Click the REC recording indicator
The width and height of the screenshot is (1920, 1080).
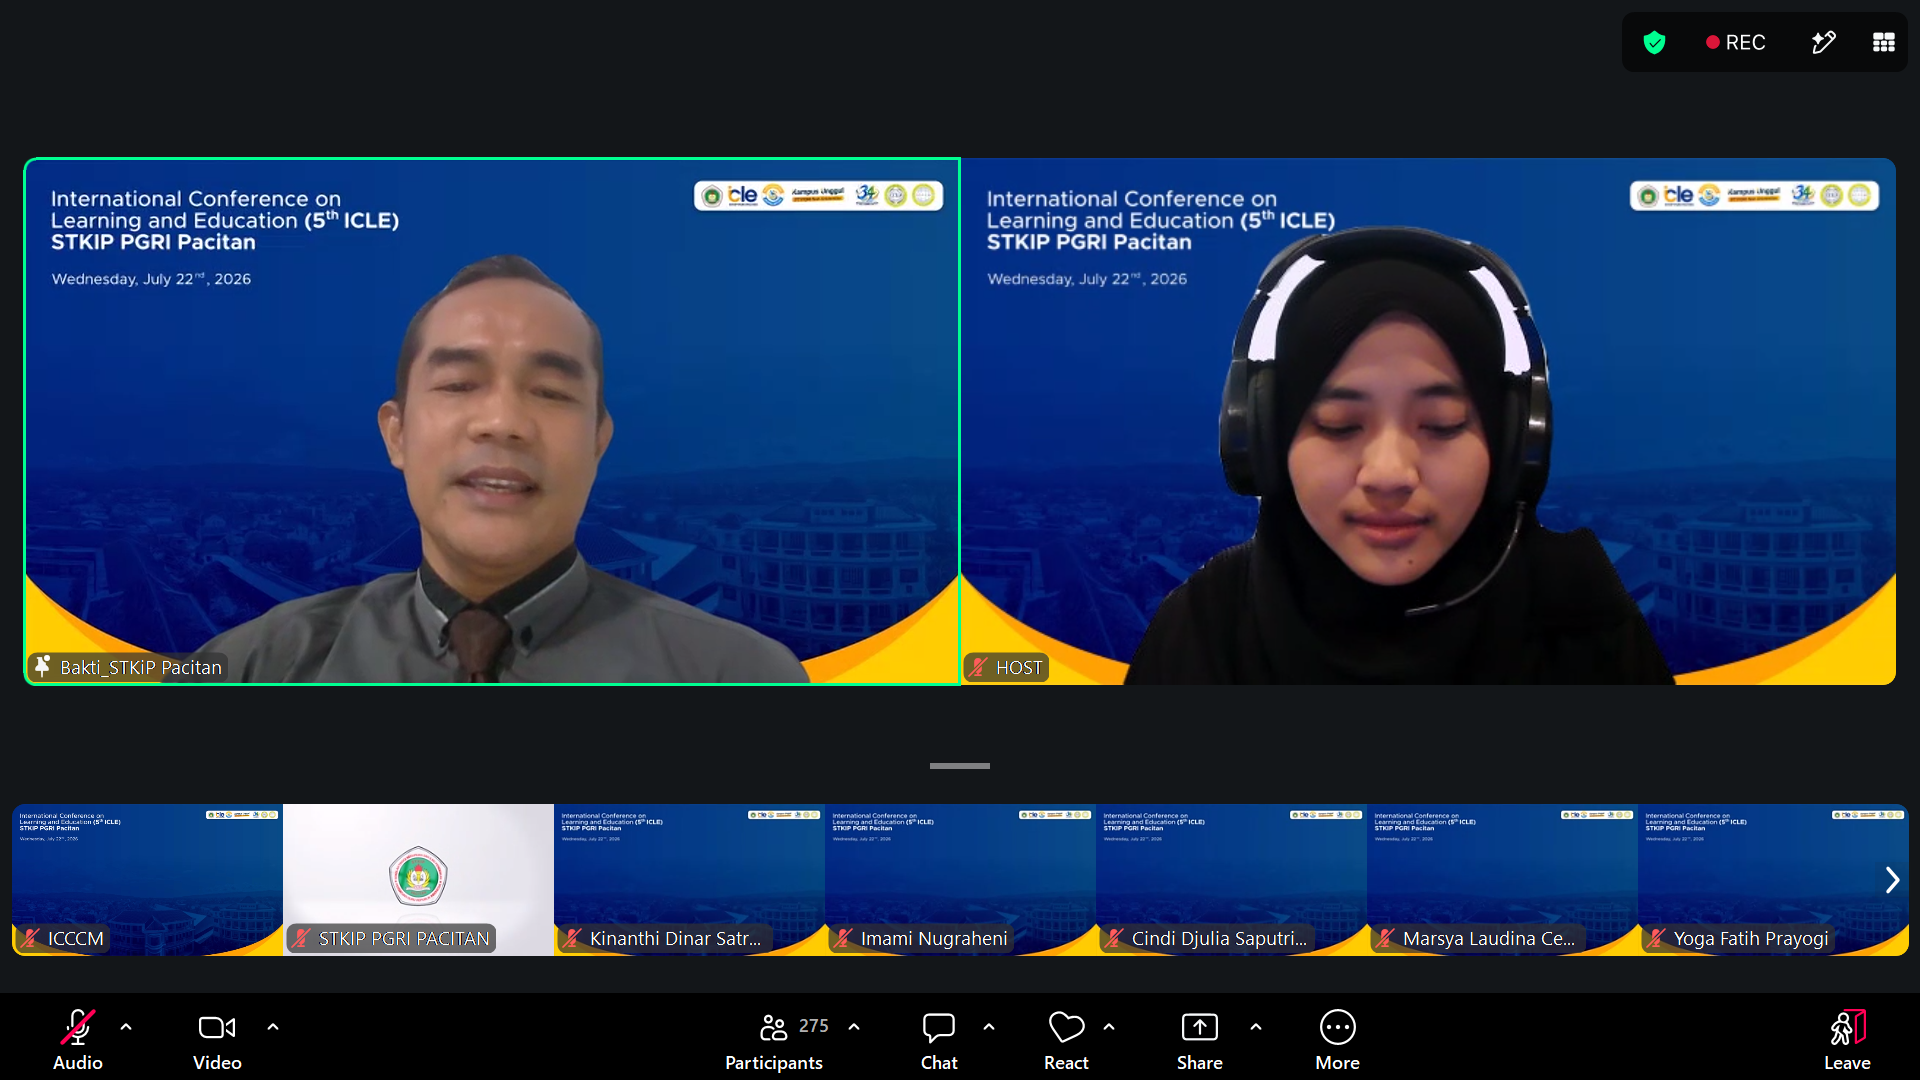click(1736, 42)
